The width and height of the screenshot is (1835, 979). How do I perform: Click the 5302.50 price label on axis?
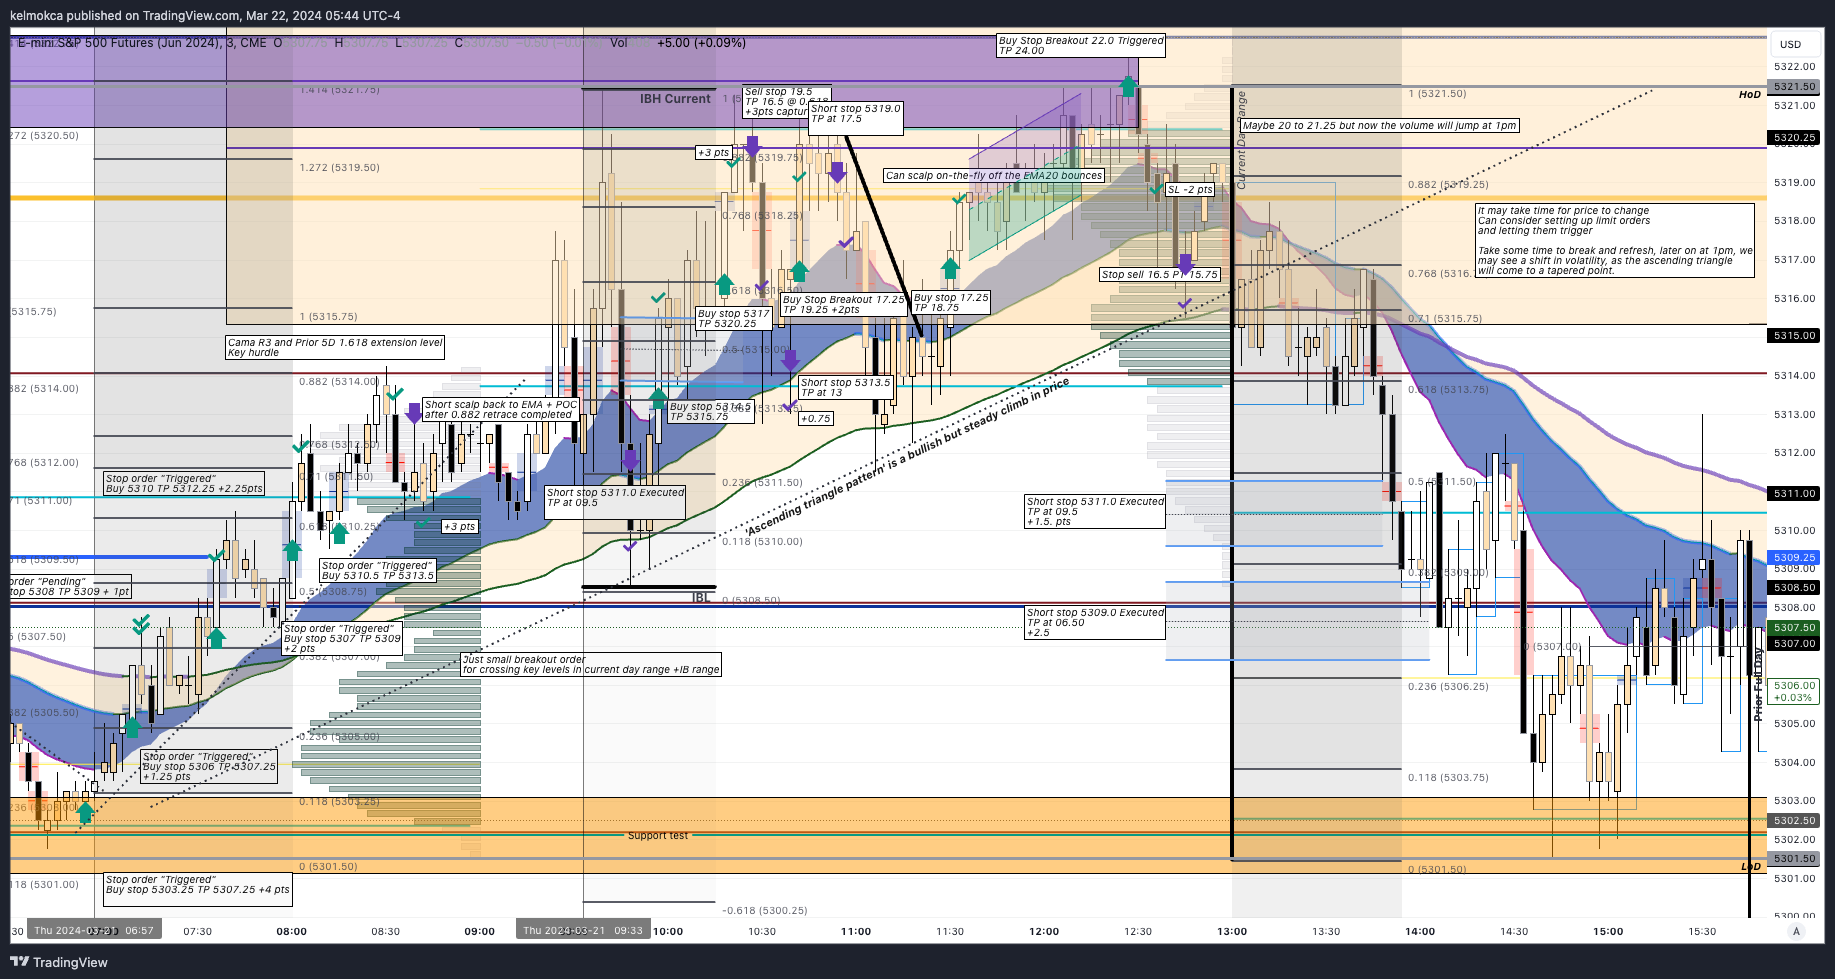coord(1795,820)
